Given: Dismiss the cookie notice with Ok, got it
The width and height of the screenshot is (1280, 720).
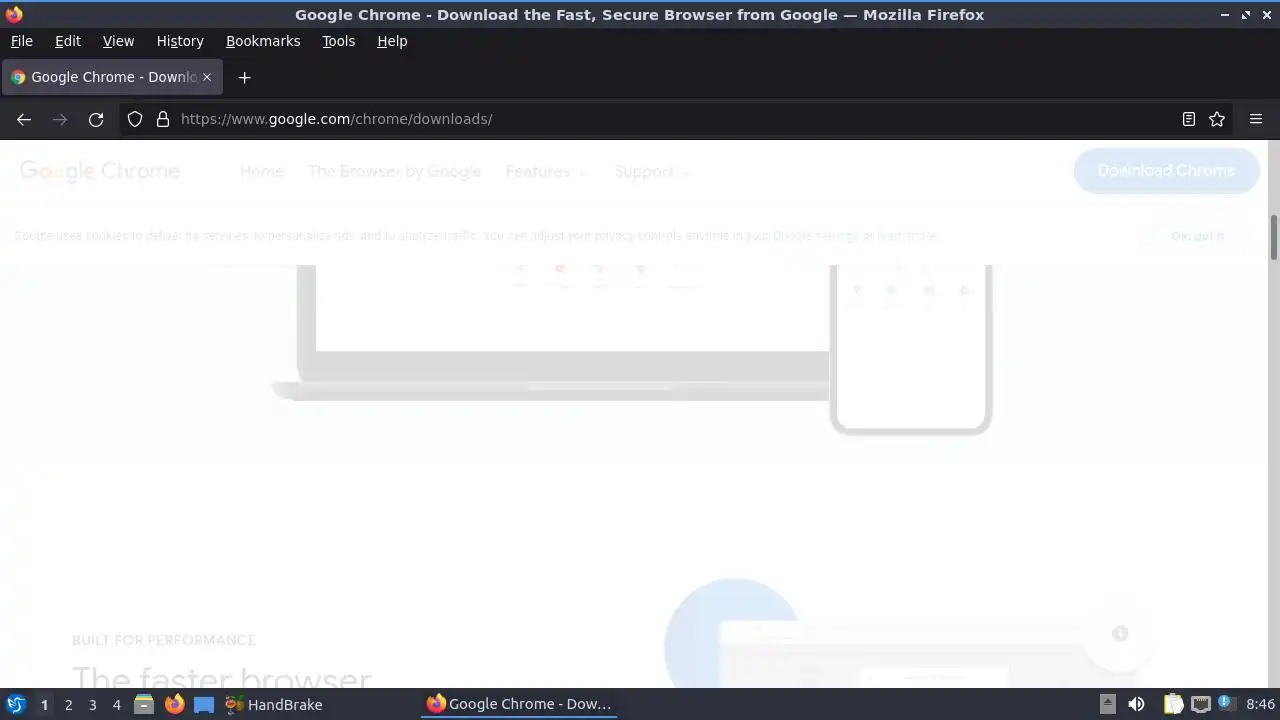Looking at the screenshot, I should point(1197,236).
